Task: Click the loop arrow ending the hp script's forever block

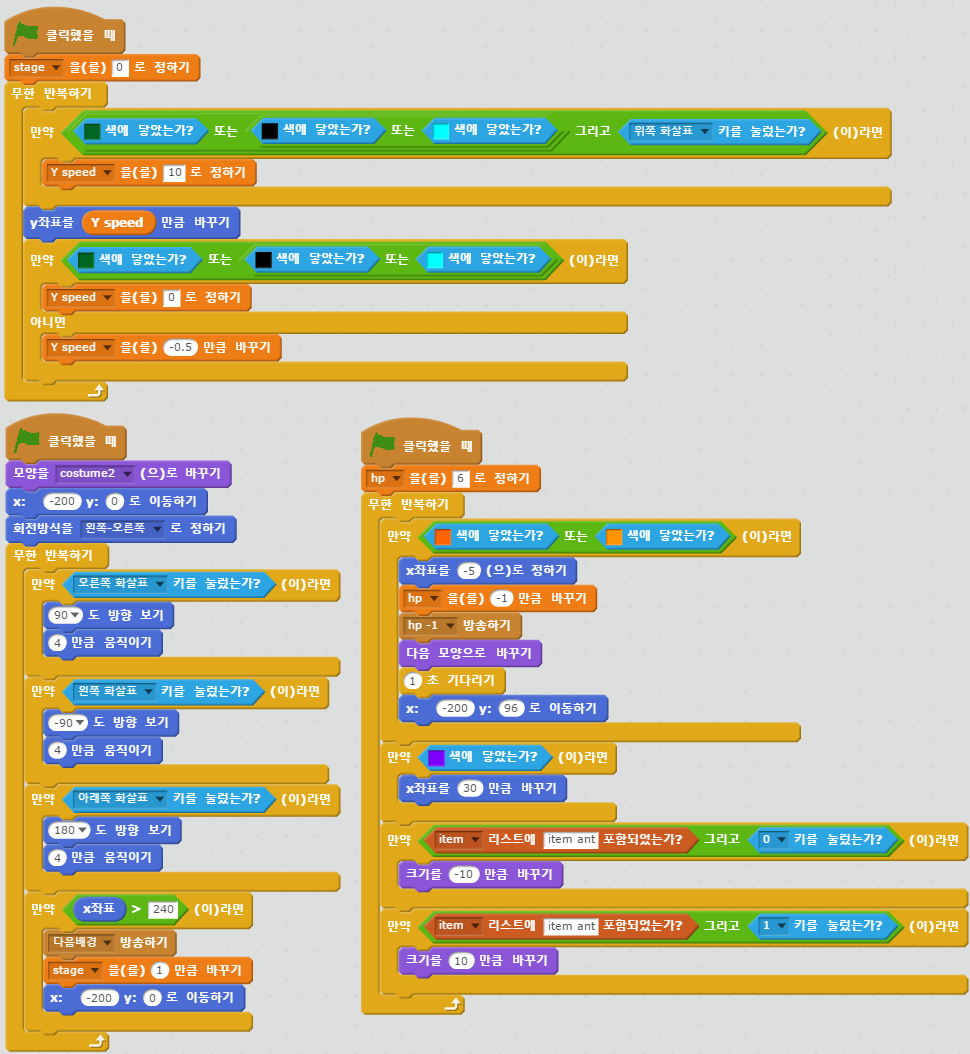Action: pos(454,1004)
